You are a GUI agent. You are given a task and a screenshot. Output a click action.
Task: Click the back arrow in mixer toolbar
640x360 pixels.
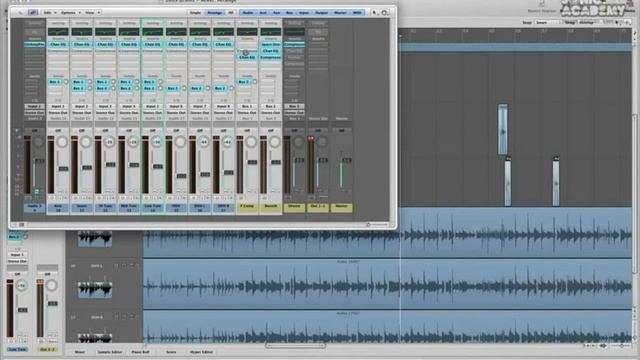point(20,13)
